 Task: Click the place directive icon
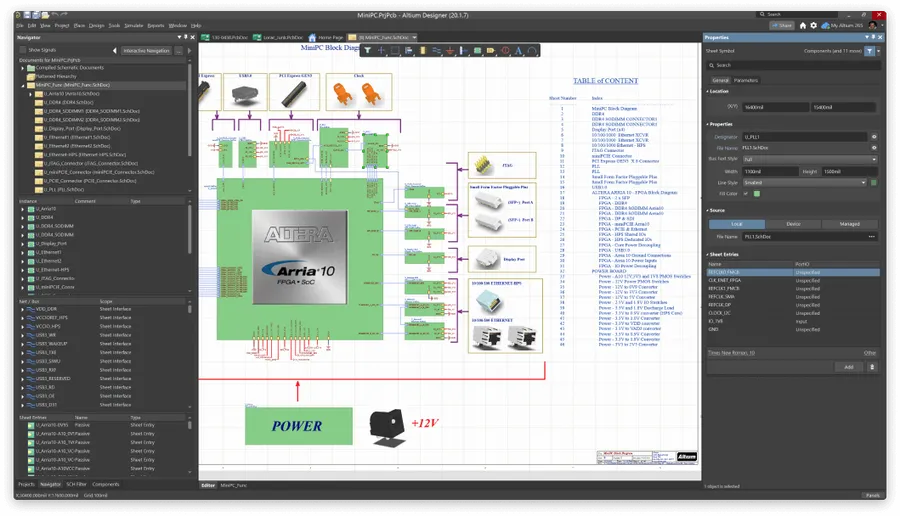pos(505,51)
